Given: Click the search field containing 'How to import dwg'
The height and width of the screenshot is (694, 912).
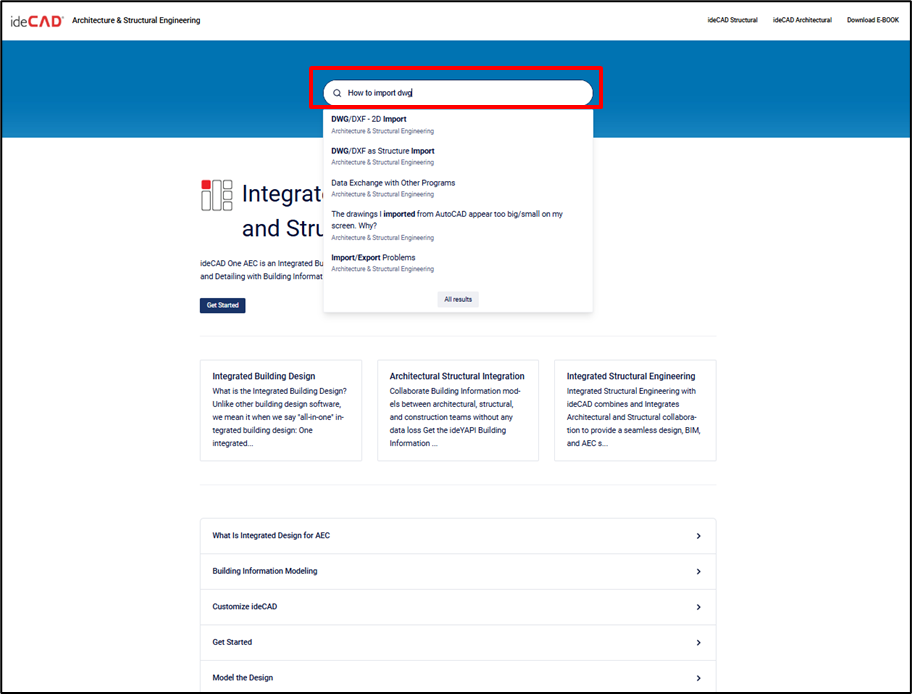Looking at the screenshot, I should [x=458, y=93].
